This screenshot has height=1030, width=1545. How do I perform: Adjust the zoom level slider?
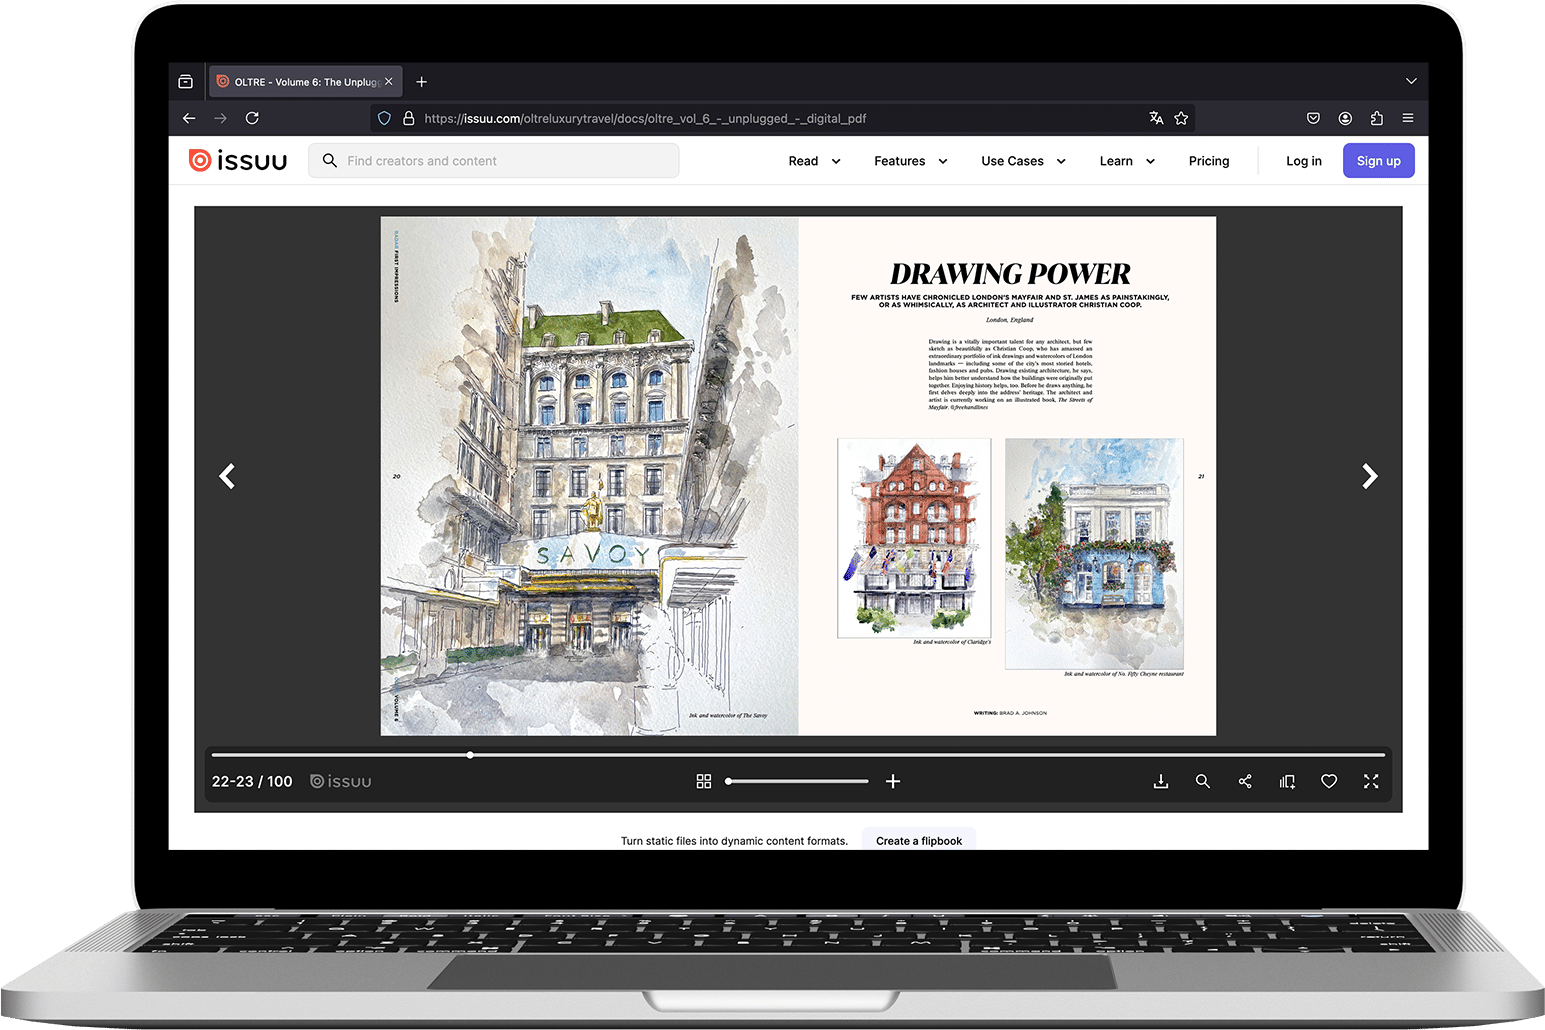click(x=798, y=781)
